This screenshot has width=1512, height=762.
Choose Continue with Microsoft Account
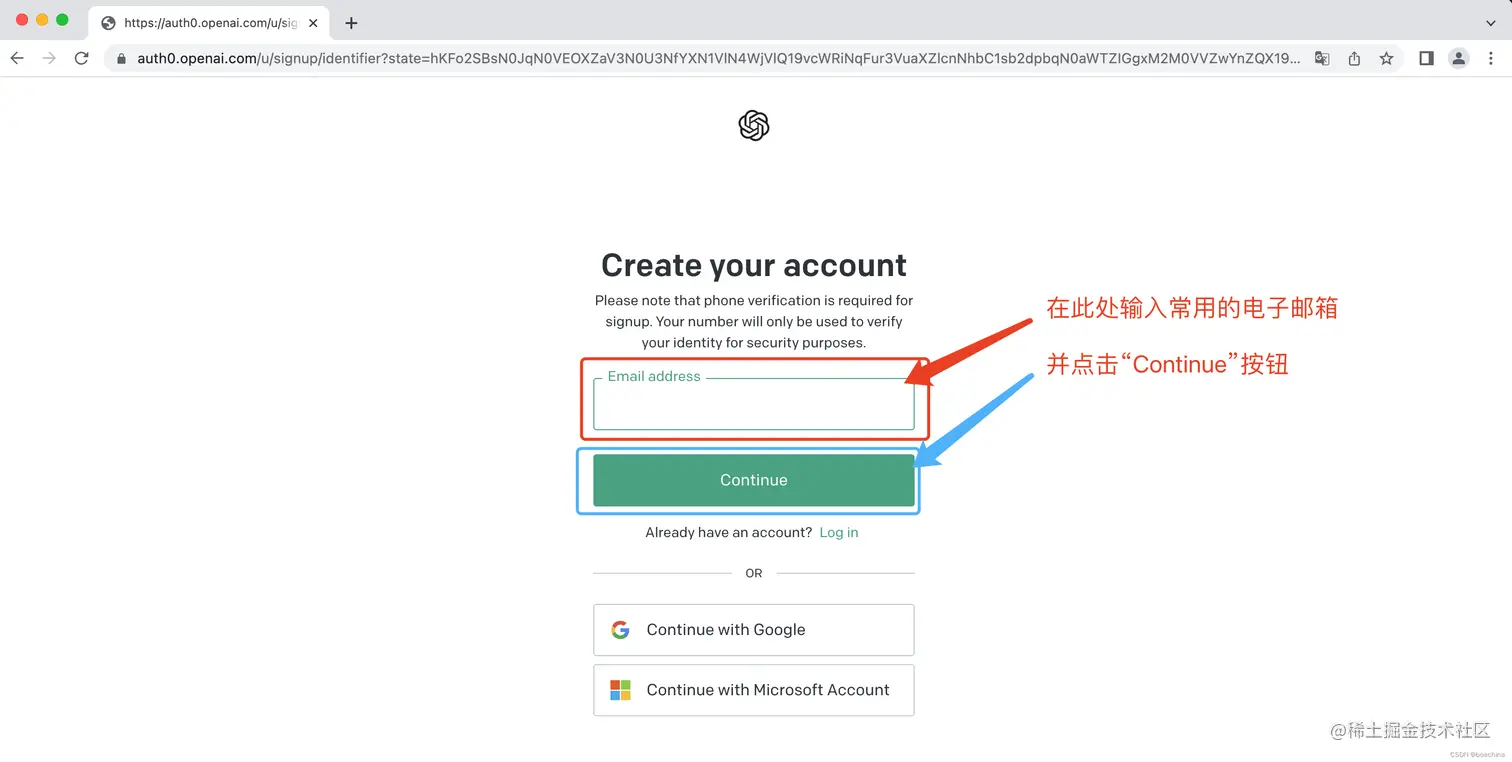tap(754, 690)
